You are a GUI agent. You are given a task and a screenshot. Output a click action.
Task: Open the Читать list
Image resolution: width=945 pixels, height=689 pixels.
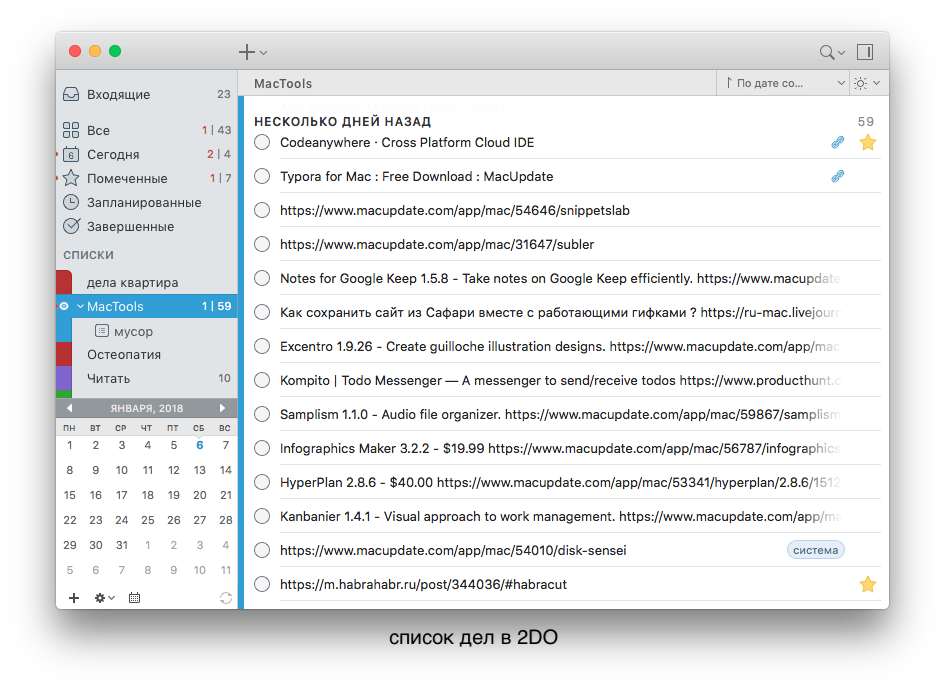[146, 379]
